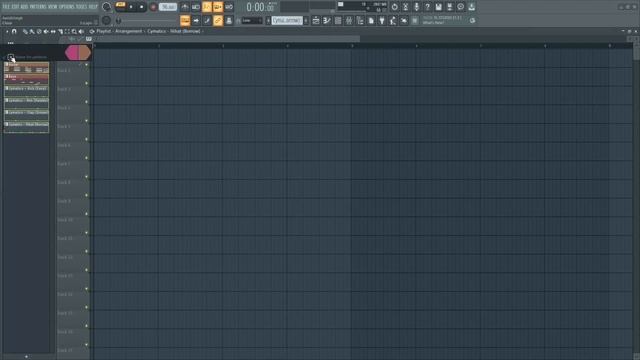Toggle the loop recording button
Image resolution: width=640 pixels, height=360 pixels.
(229, 7)
